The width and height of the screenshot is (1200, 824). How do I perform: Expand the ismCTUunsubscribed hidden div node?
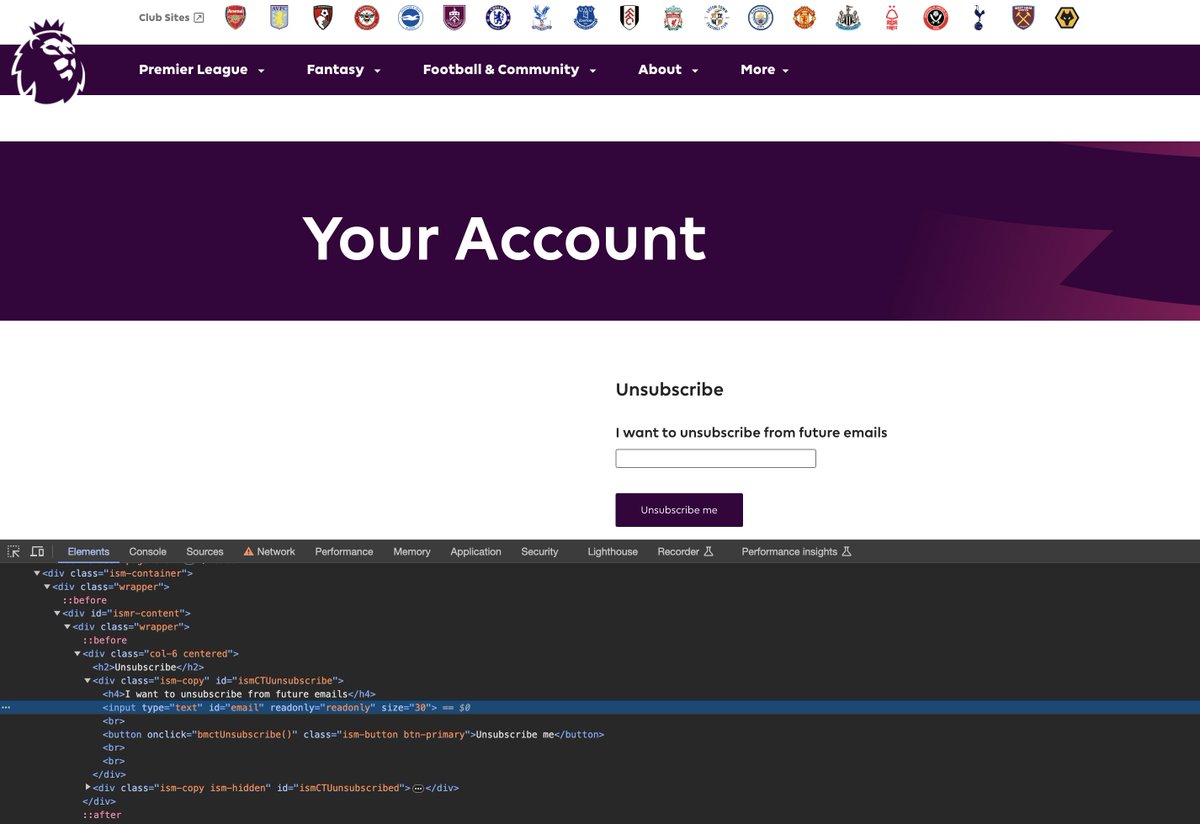coord(88,787)
